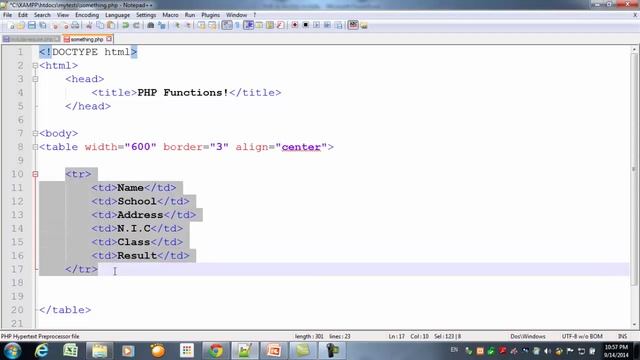Click the Dos\Windows line ending status field
The image size is (640, 360).
tap(528, 336)
